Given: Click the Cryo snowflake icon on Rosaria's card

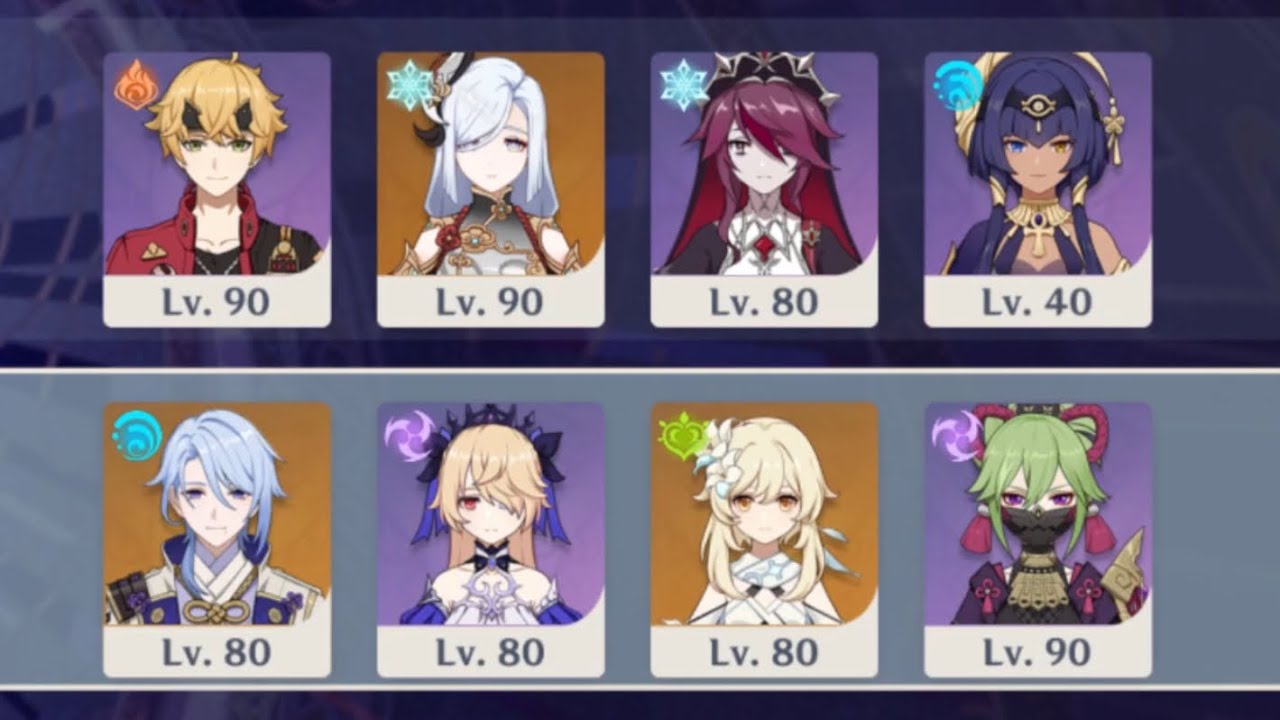Looking at the screenshot, I should pyautogui.click(x=684, y=86).
